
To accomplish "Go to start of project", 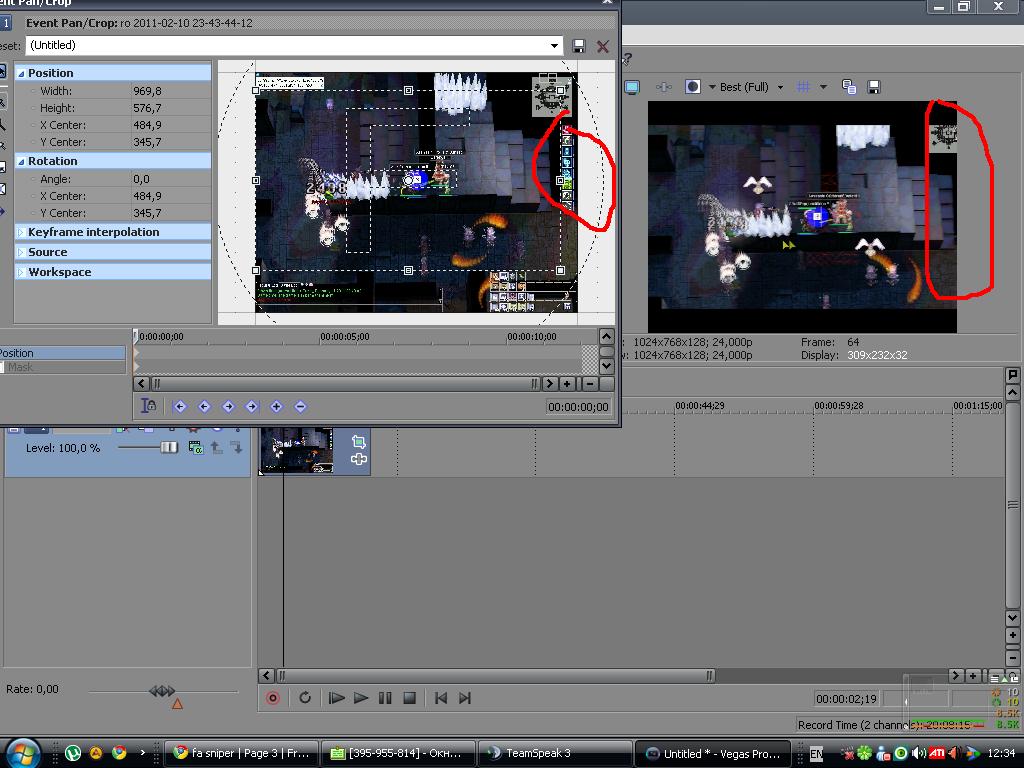I will click(441, 698).
